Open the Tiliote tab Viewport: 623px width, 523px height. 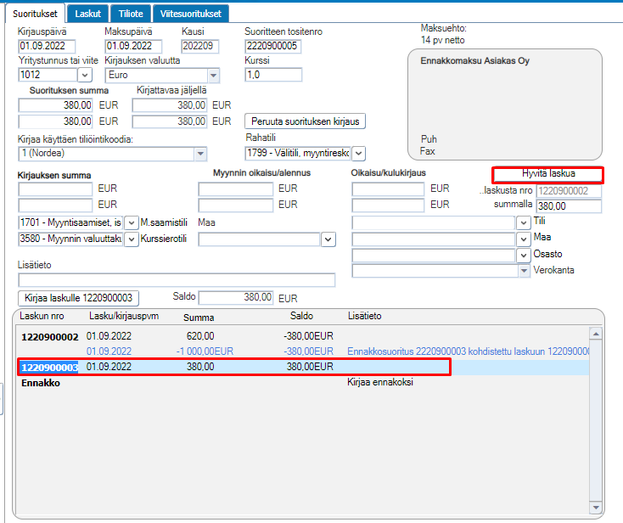[x=131, y=14]
